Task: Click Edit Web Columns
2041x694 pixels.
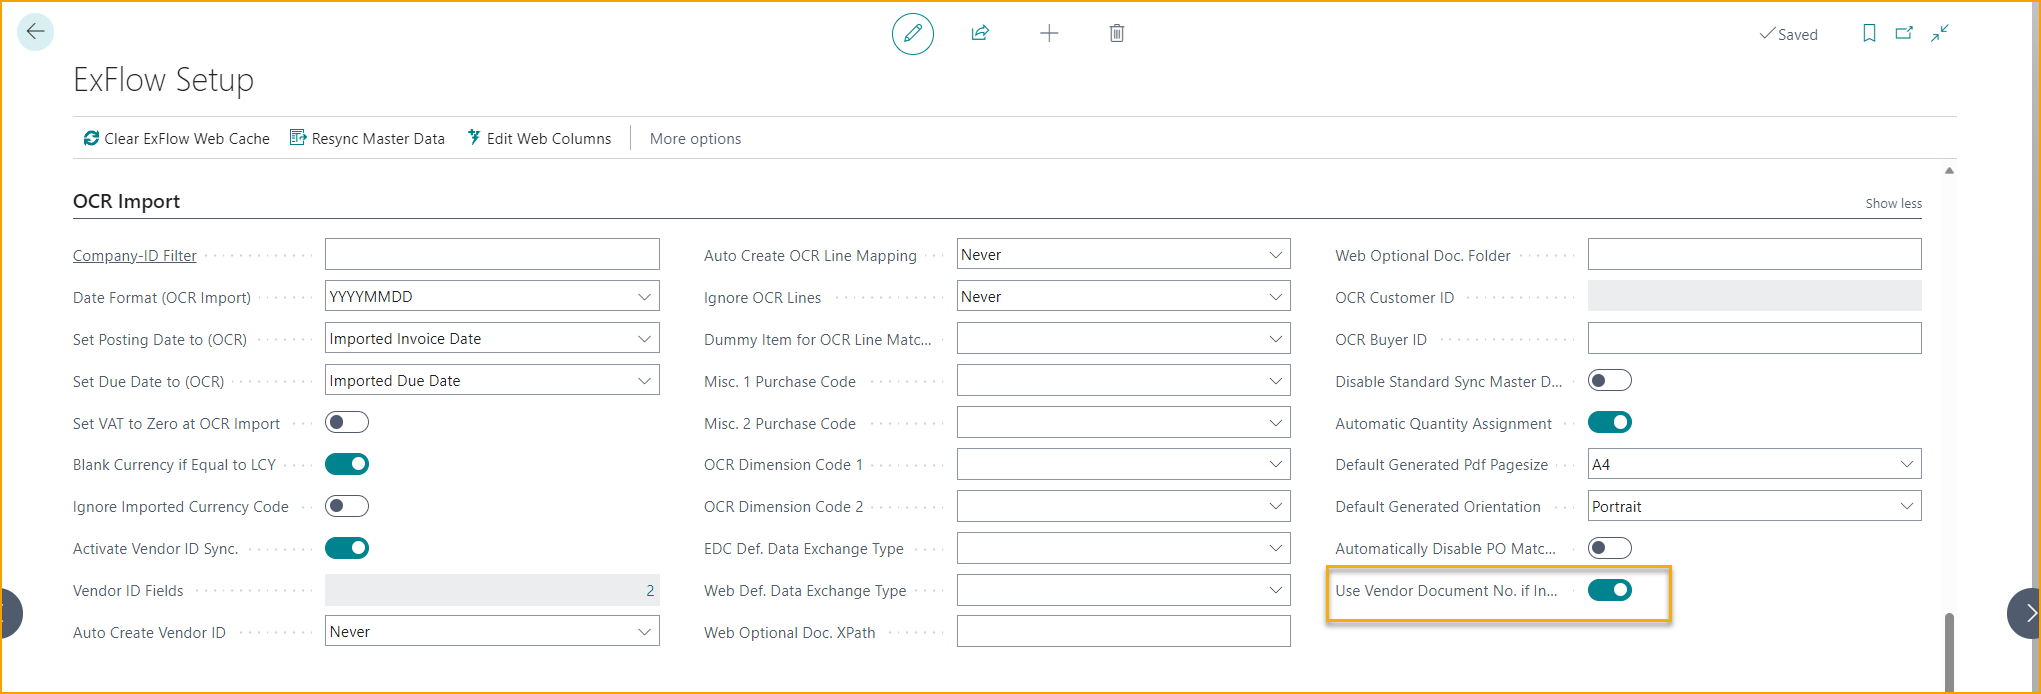Action: pyautogui.click(x=539, y=138)
